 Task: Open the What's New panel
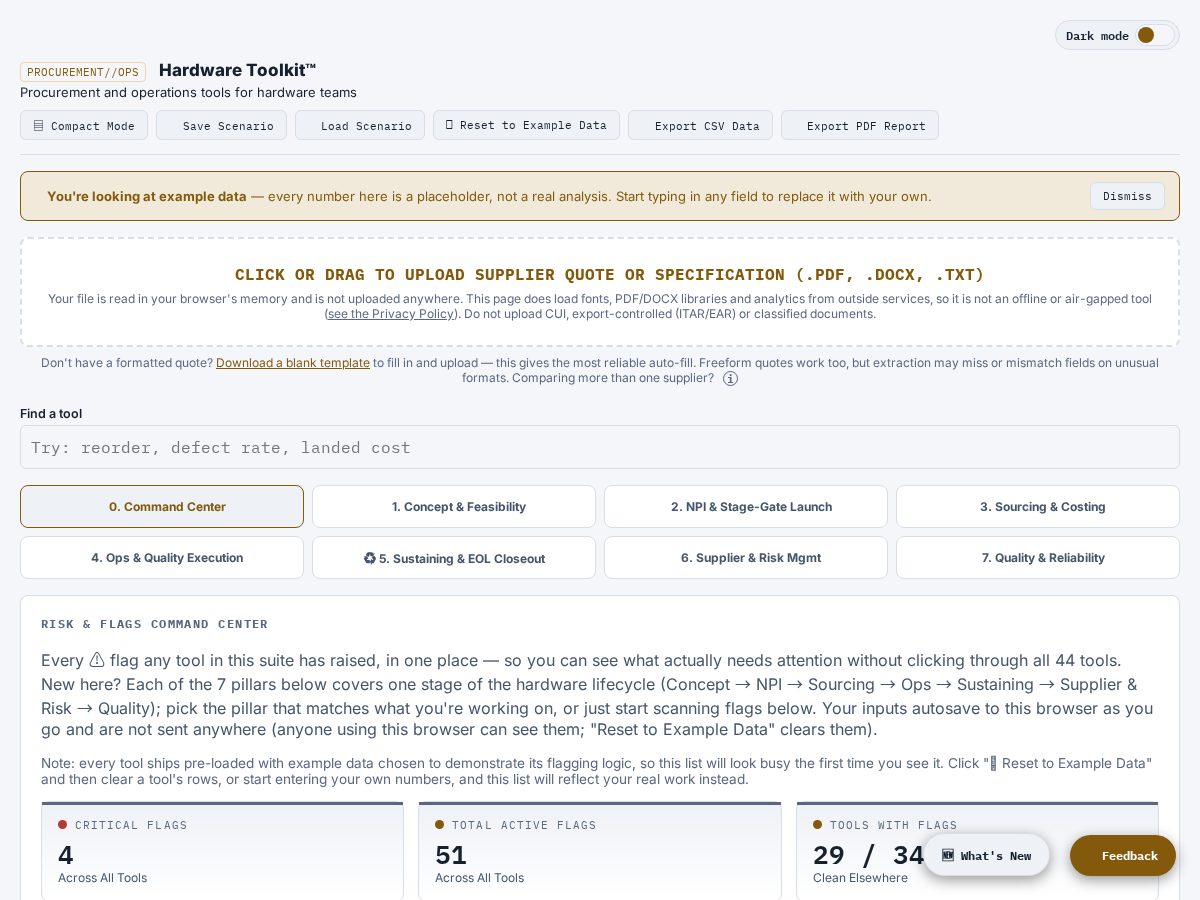(x=986, y=855)
